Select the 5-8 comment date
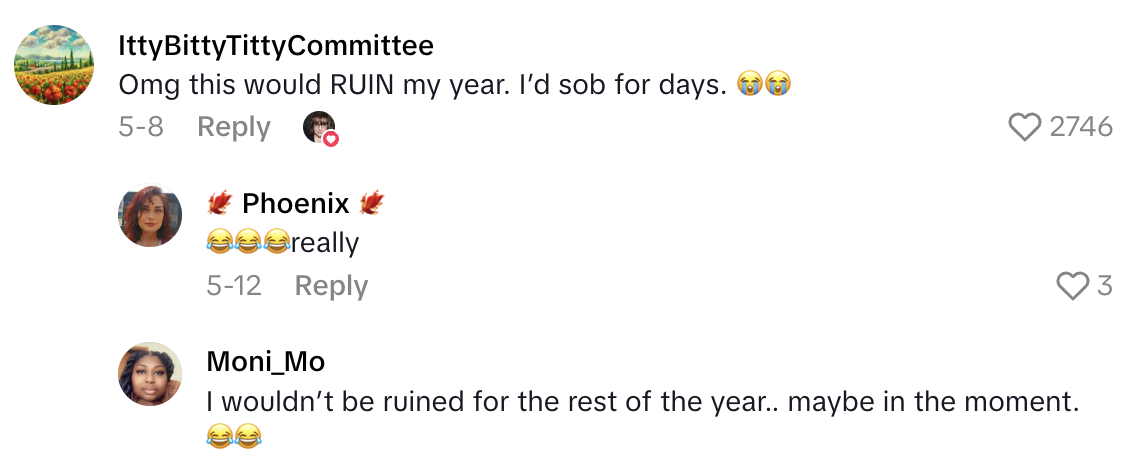1146x456 pixels. point(141,127)
